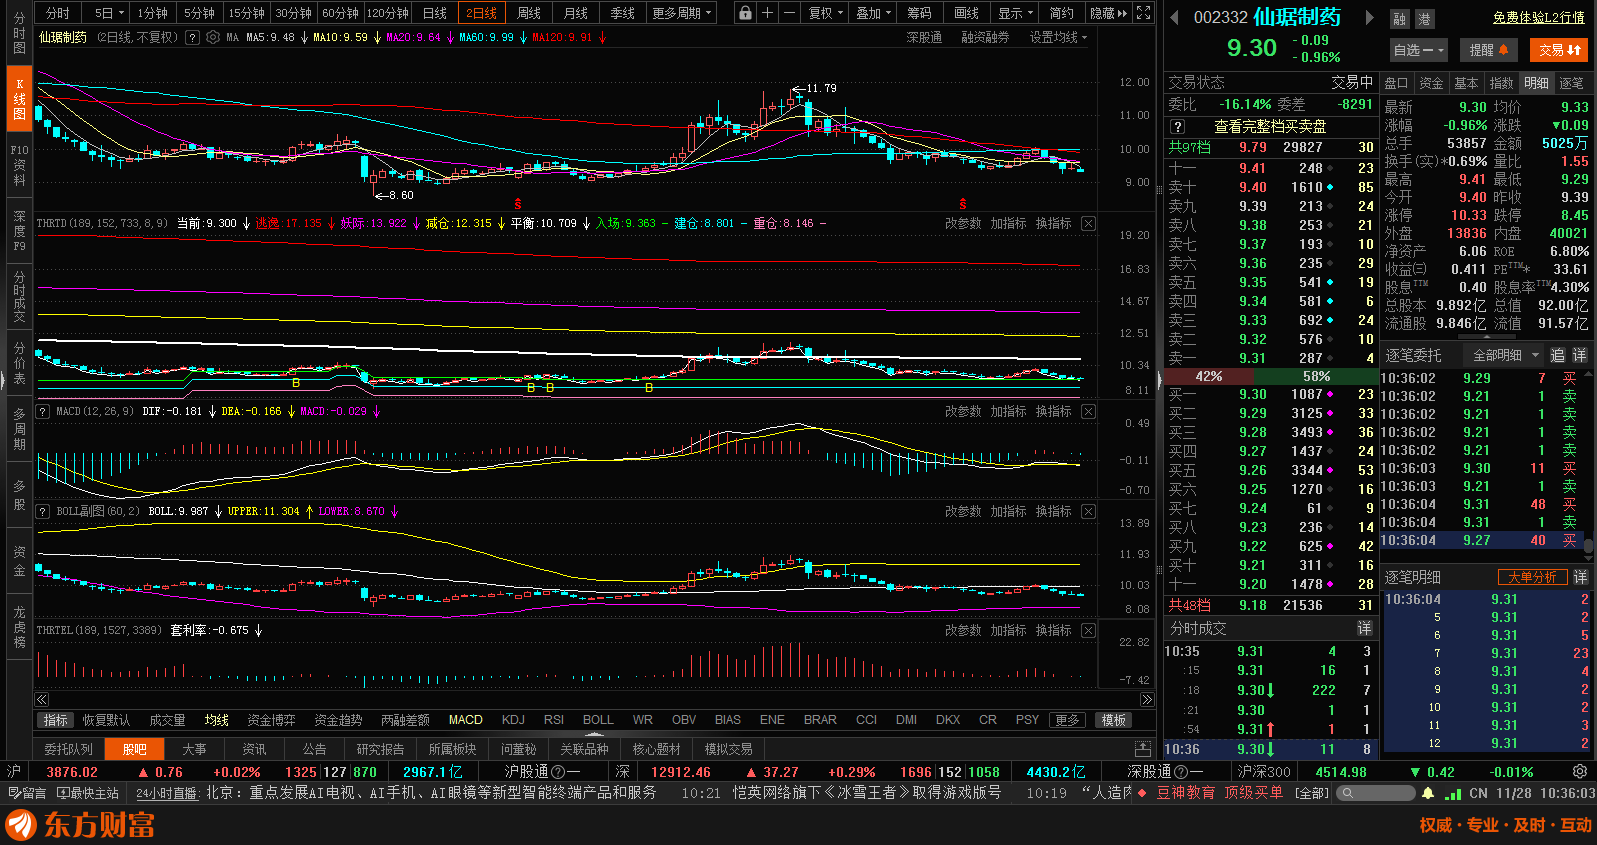Image resolution: width=1597 pixels, height=845 pixels.
Task: Click 改参数 on MACD panel
Action: click(963, 411)
